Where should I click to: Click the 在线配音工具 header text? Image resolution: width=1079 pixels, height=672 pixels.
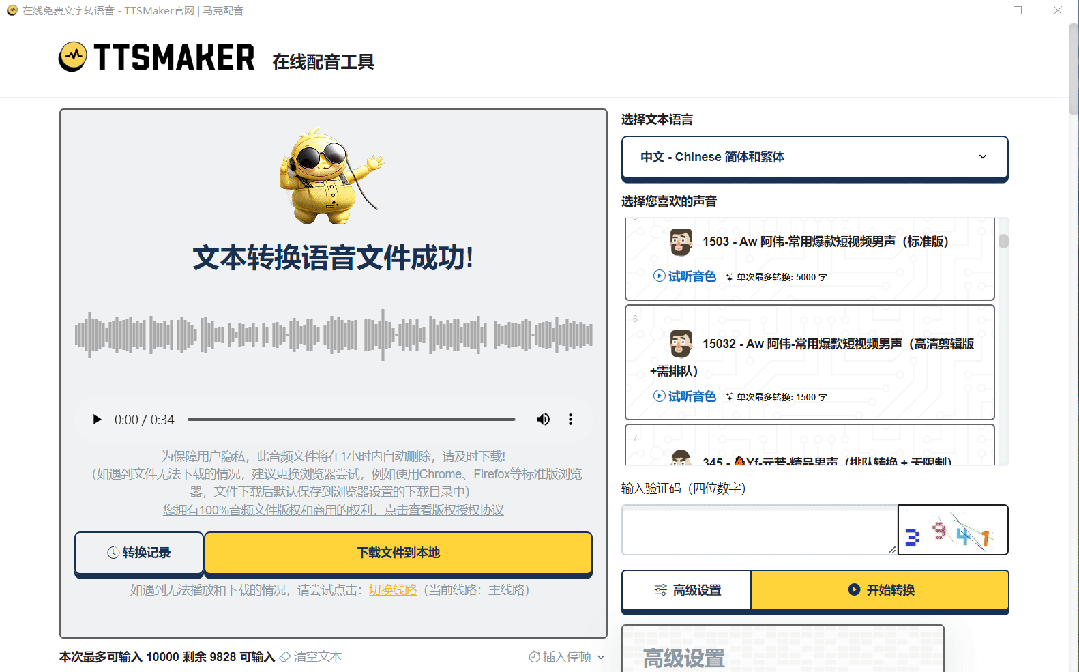tap(323, 62)
